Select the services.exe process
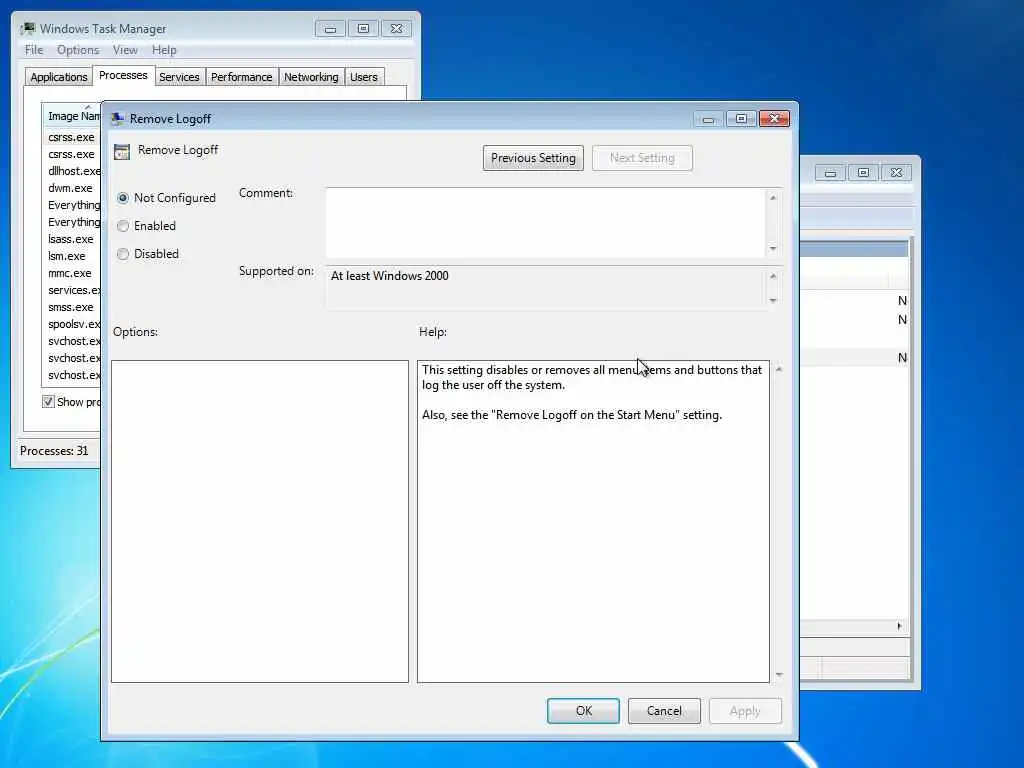Viewport: 1024px width, 768px height. (72, 290)
